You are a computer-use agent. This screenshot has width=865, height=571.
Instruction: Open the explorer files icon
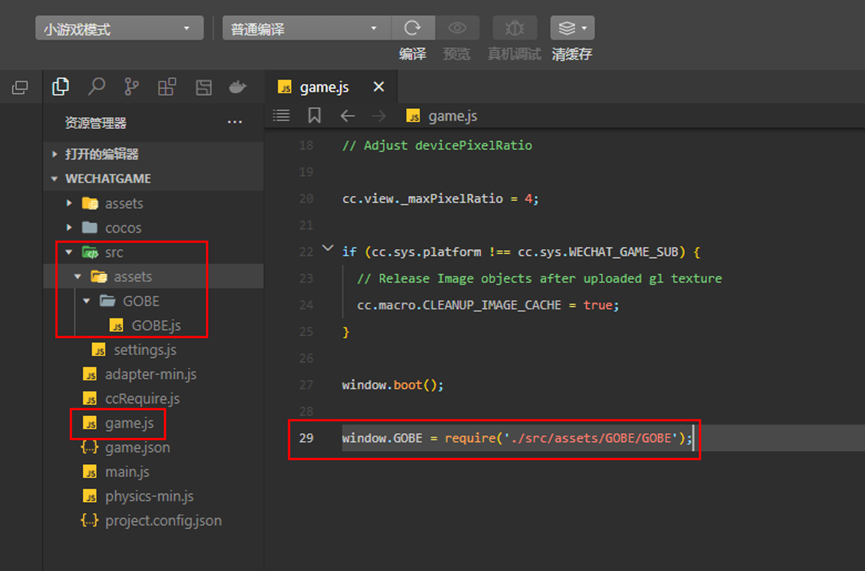61,87
